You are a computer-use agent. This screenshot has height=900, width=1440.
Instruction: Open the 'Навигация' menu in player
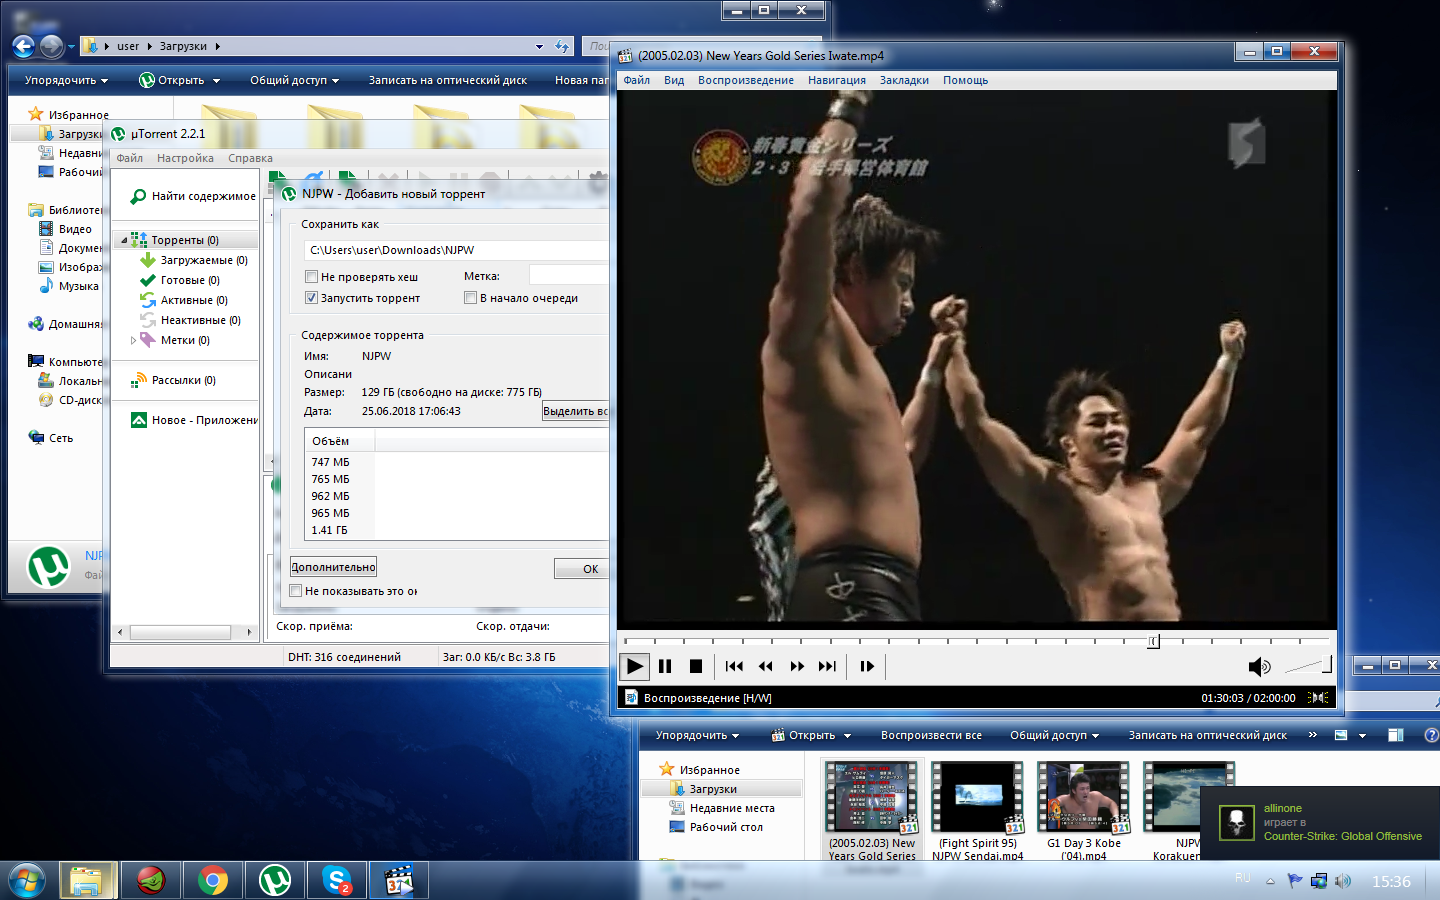point(836,80)
